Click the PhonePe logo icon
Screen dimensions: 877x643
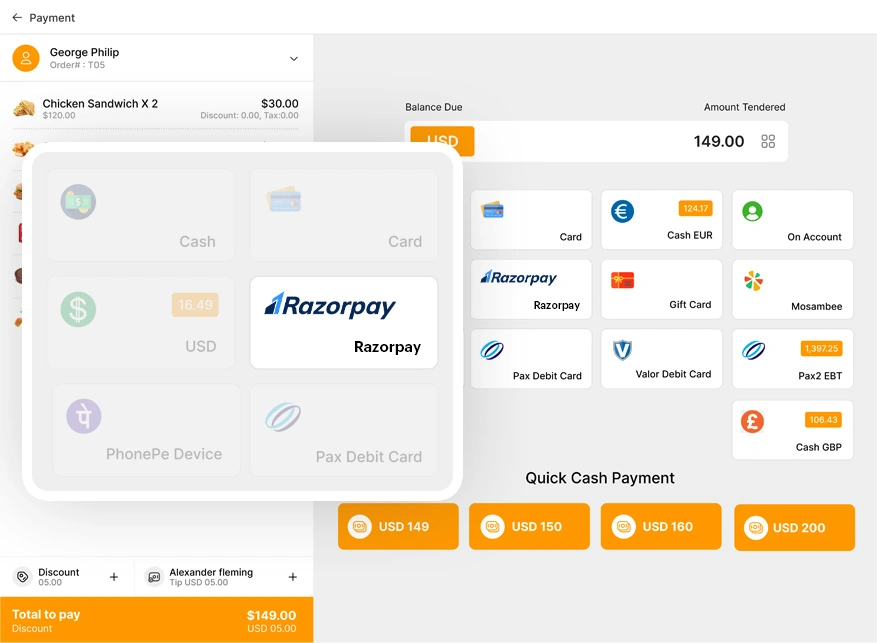tap(84, 417)
